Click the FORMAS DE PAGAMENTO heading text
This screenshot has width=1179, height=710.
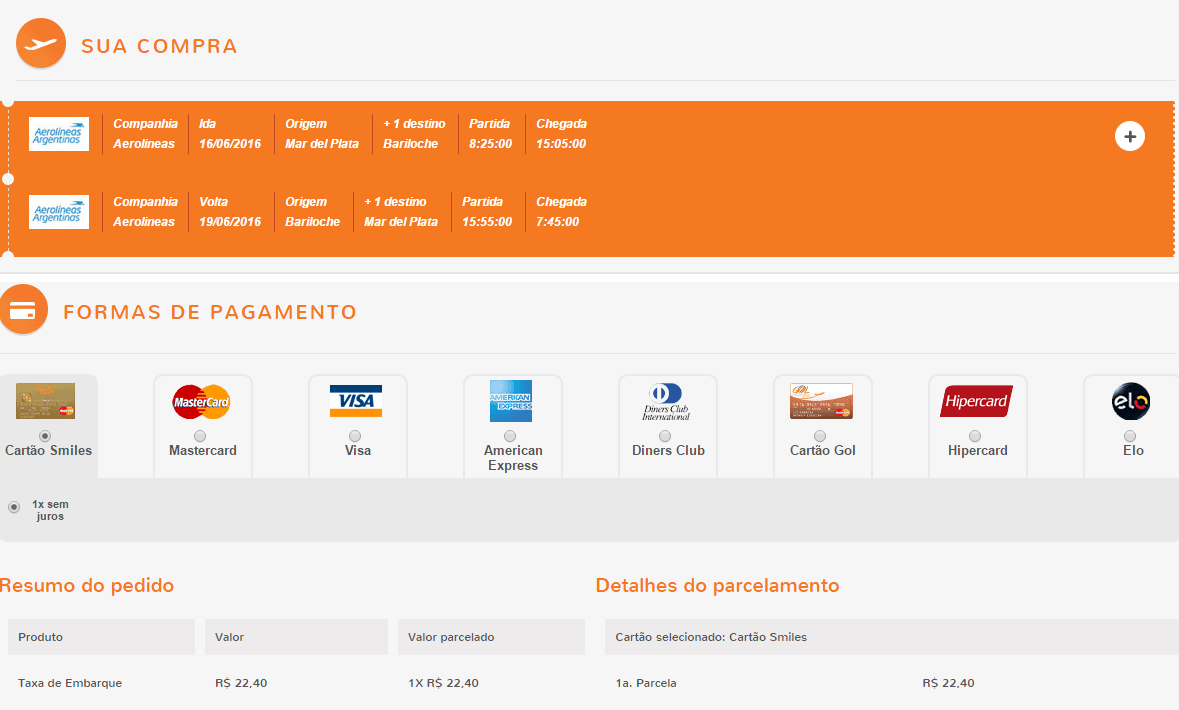(210, 312)
